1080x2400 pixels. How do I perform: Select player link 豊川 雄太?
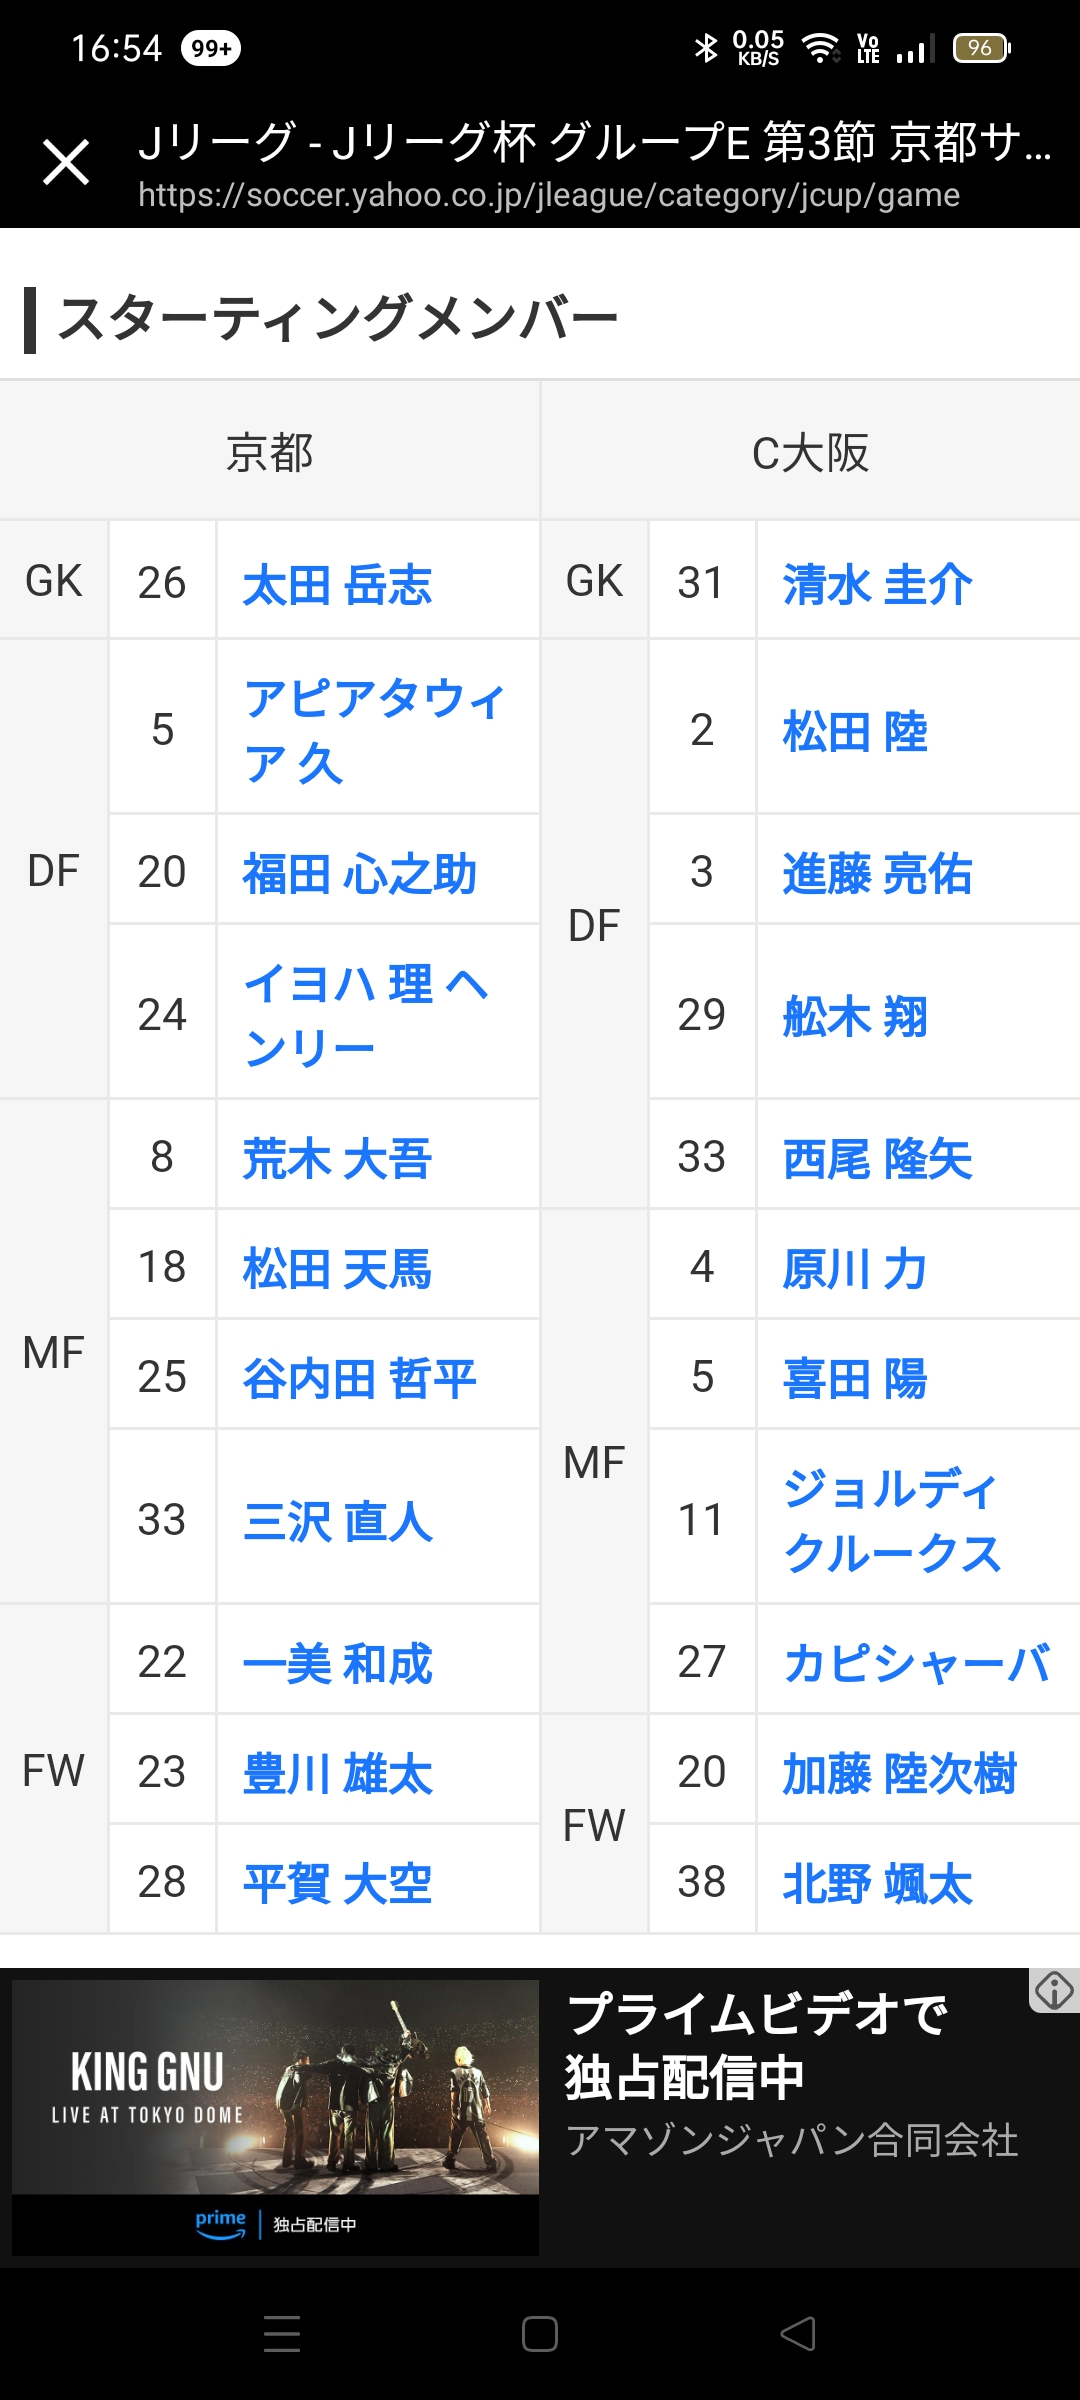[x=338, y=1774]
